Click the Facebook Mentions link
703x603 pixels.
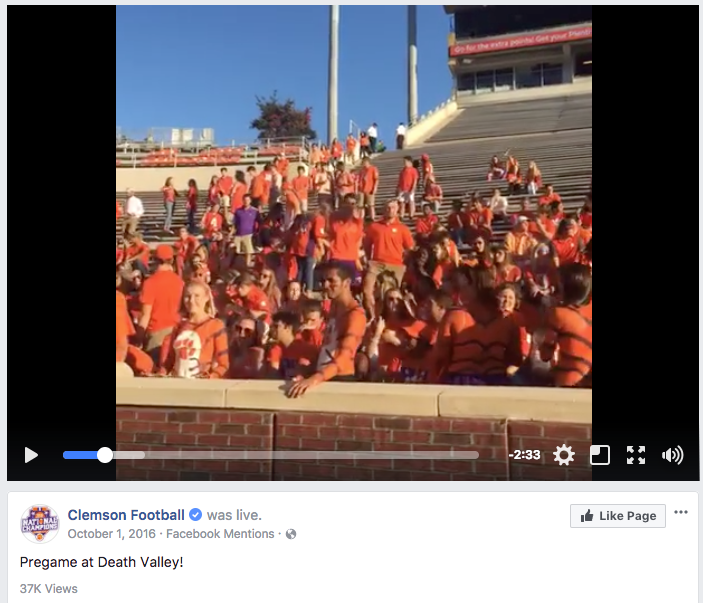220,534
